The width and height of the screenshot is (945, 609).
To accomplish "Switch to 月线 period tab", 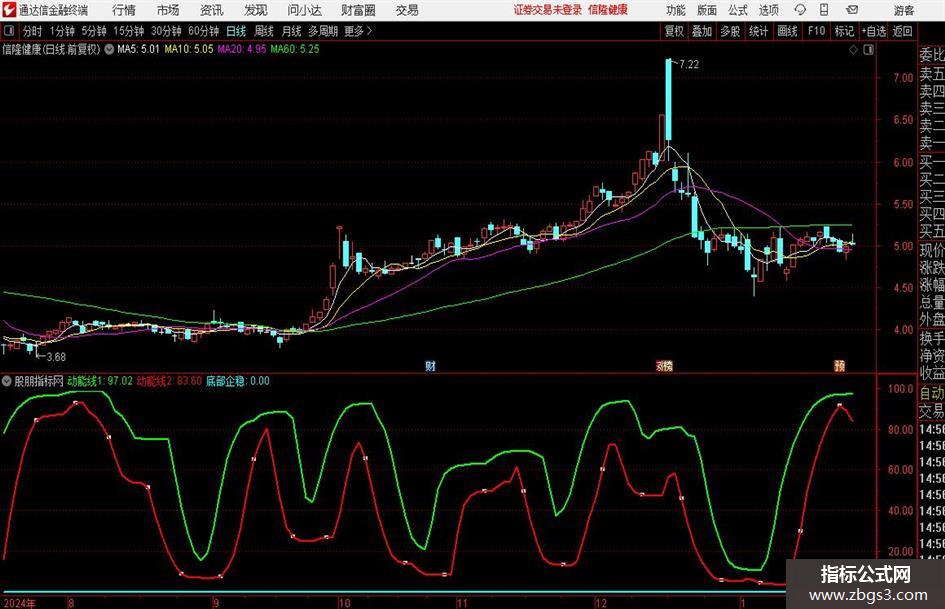I will coord(291,31).
